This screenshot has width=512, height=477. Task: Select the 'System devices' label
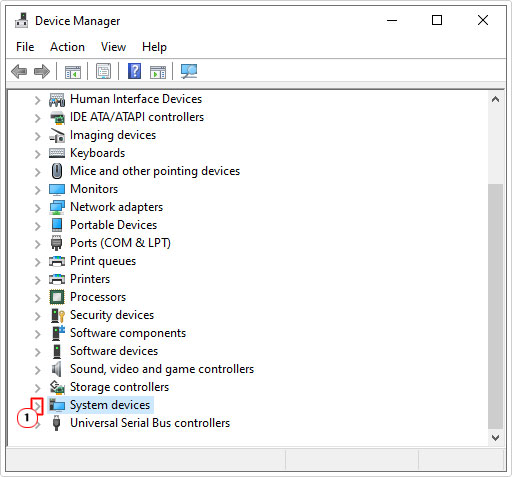click(x=110, y=405)
